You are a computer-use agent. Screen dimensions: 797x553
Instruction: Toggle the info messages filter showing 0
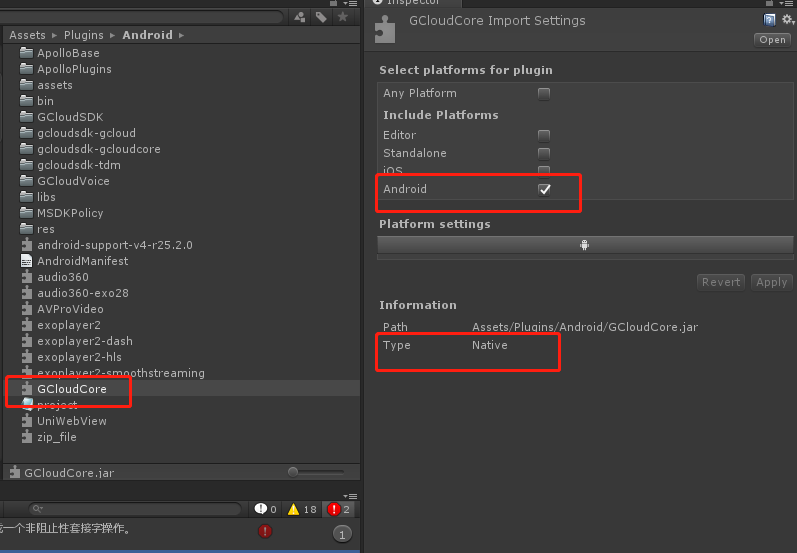(x=266, y=509)
